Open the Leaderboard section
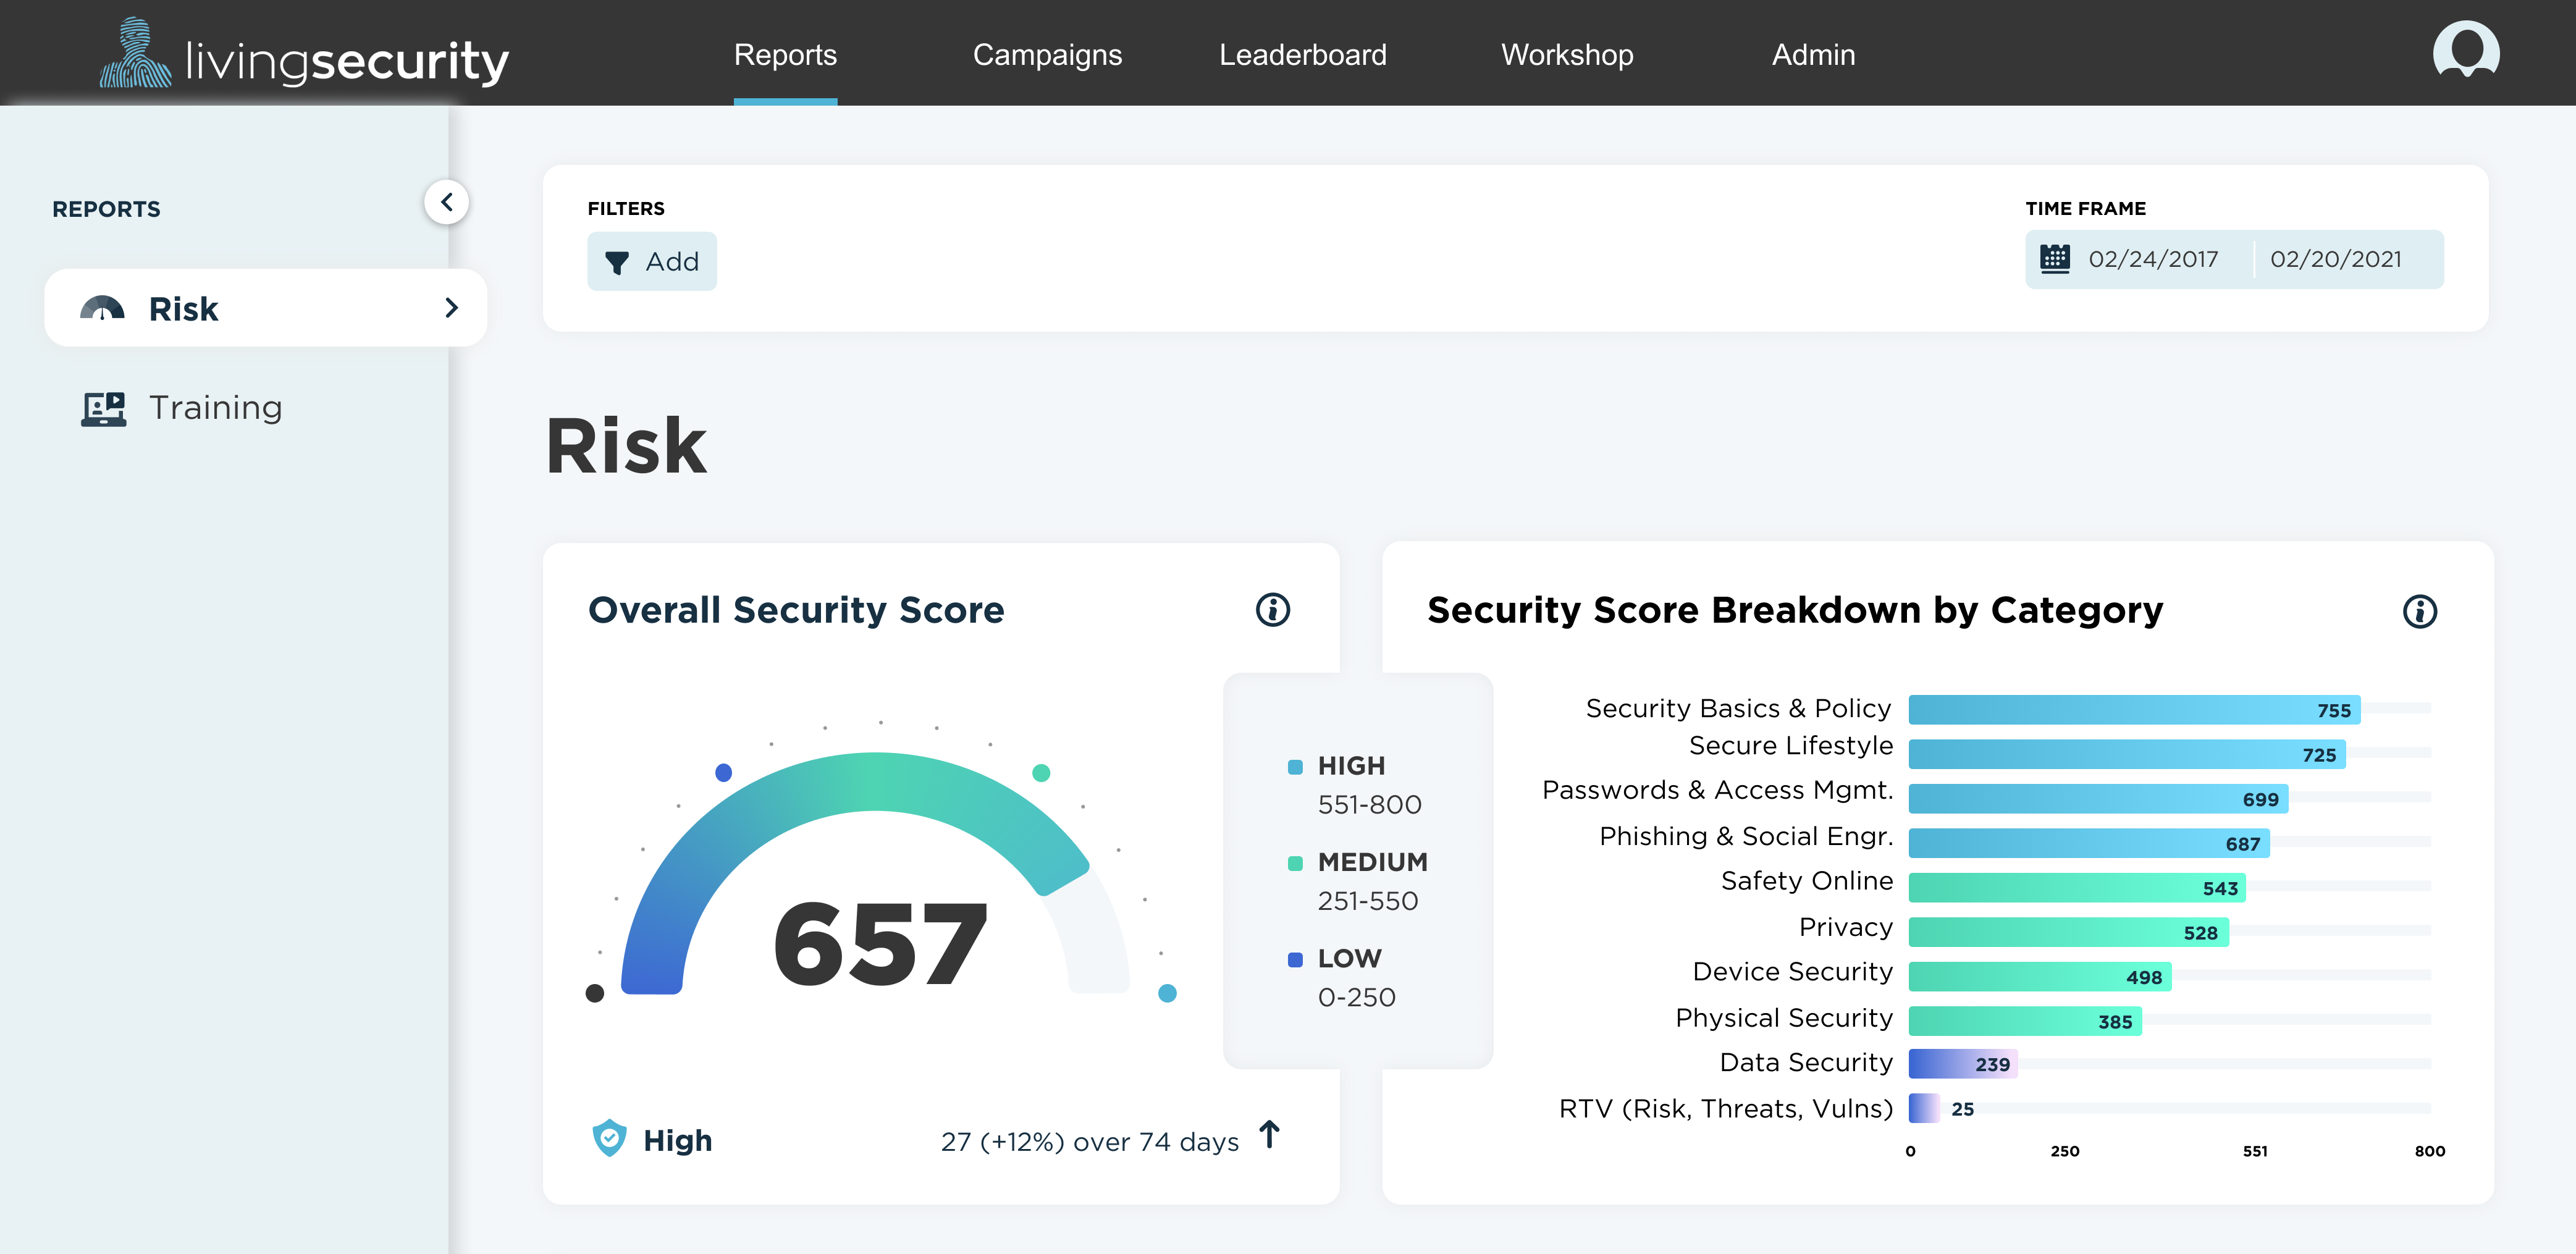This screenshot has width=2576, height=1254. pos(1302,55)
